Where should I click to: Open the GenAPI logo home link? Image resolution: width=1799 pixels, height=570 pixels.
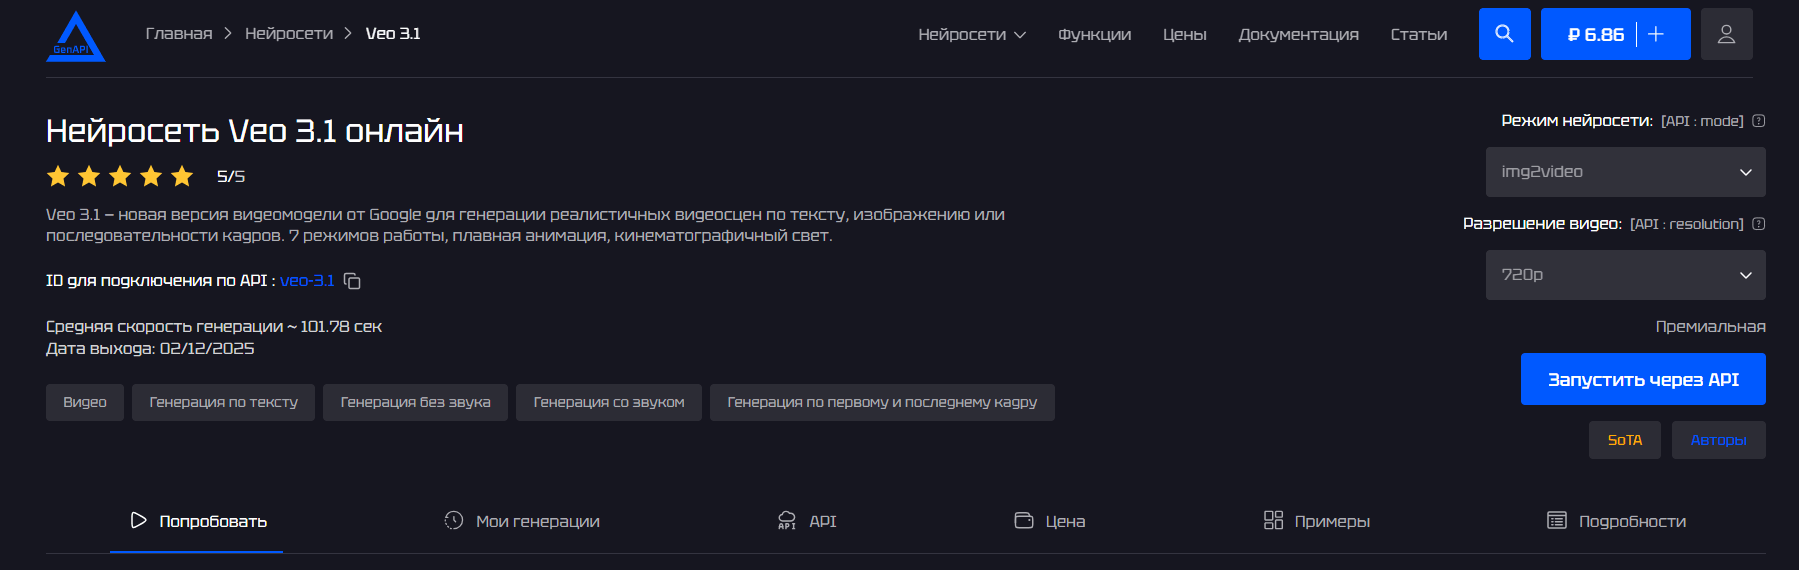pos(75,37)
